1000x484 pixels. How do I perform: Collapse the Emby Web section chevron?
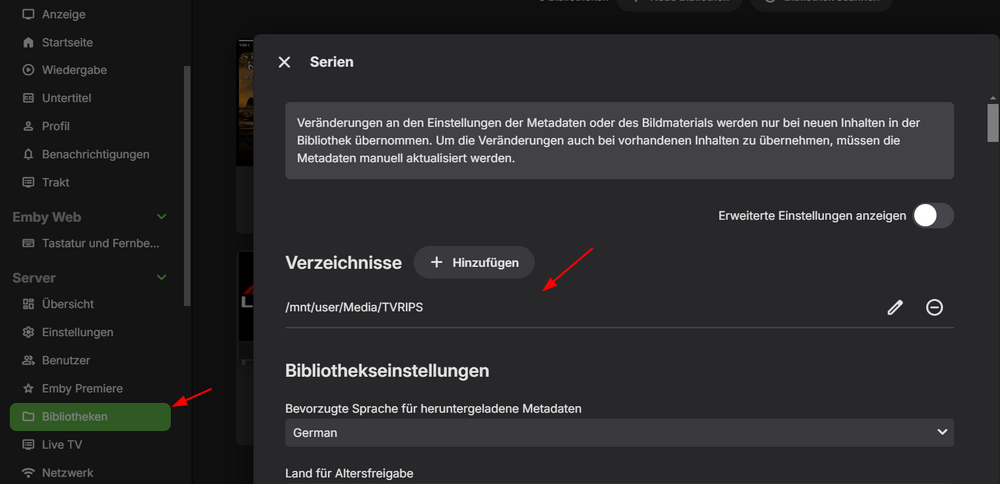point(162,217)
